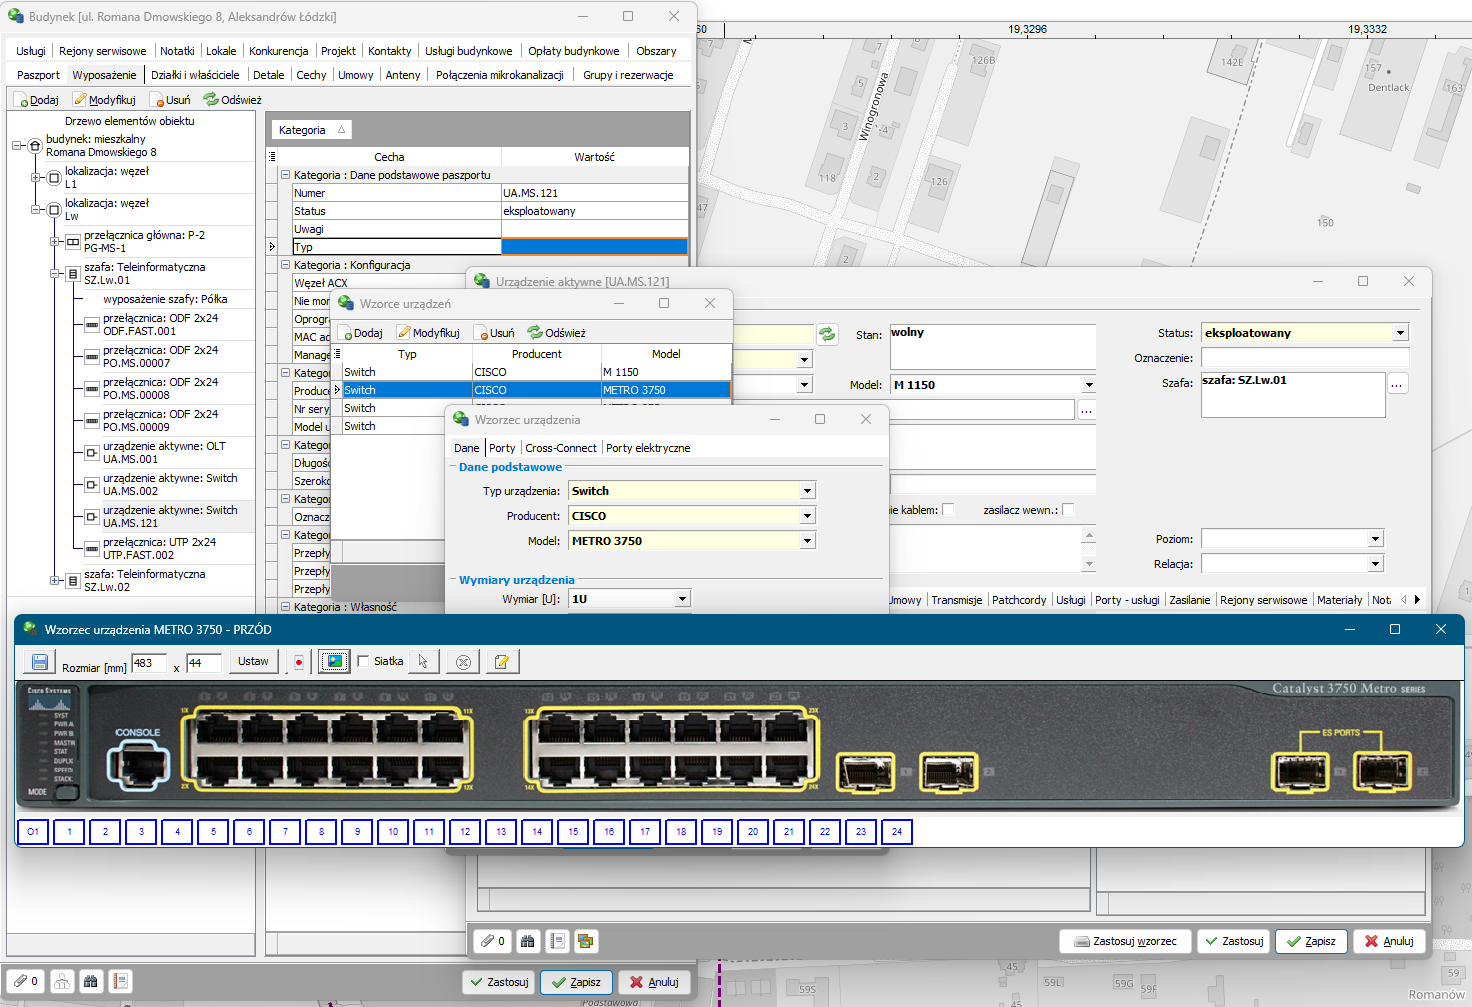Image resolution: width=1472 pixels, height=1007 pixels.
Task: Click Usuń in Wzorce urządzeń toolbar
Action: (x=494, y=333)
